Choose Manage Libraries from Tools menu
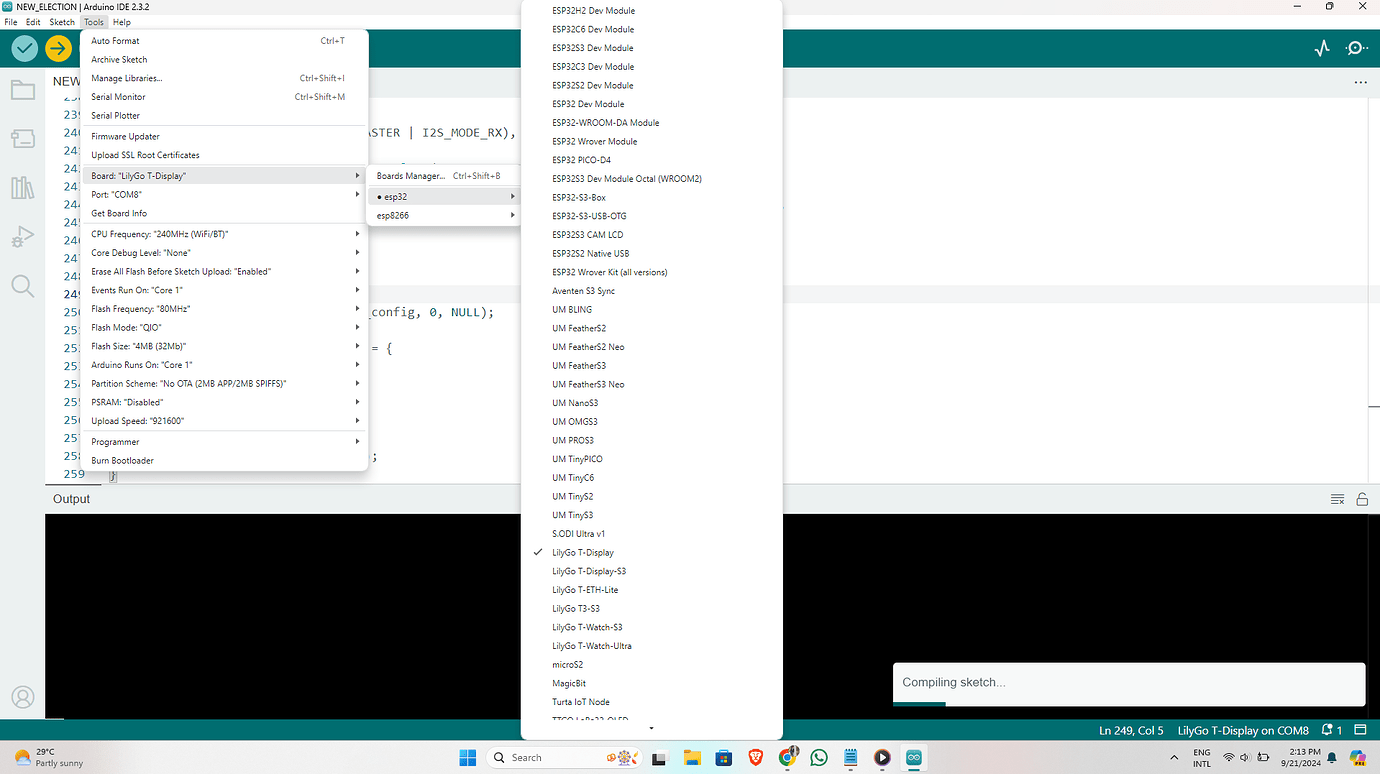The image size is (1380, 774). [126, 78]
